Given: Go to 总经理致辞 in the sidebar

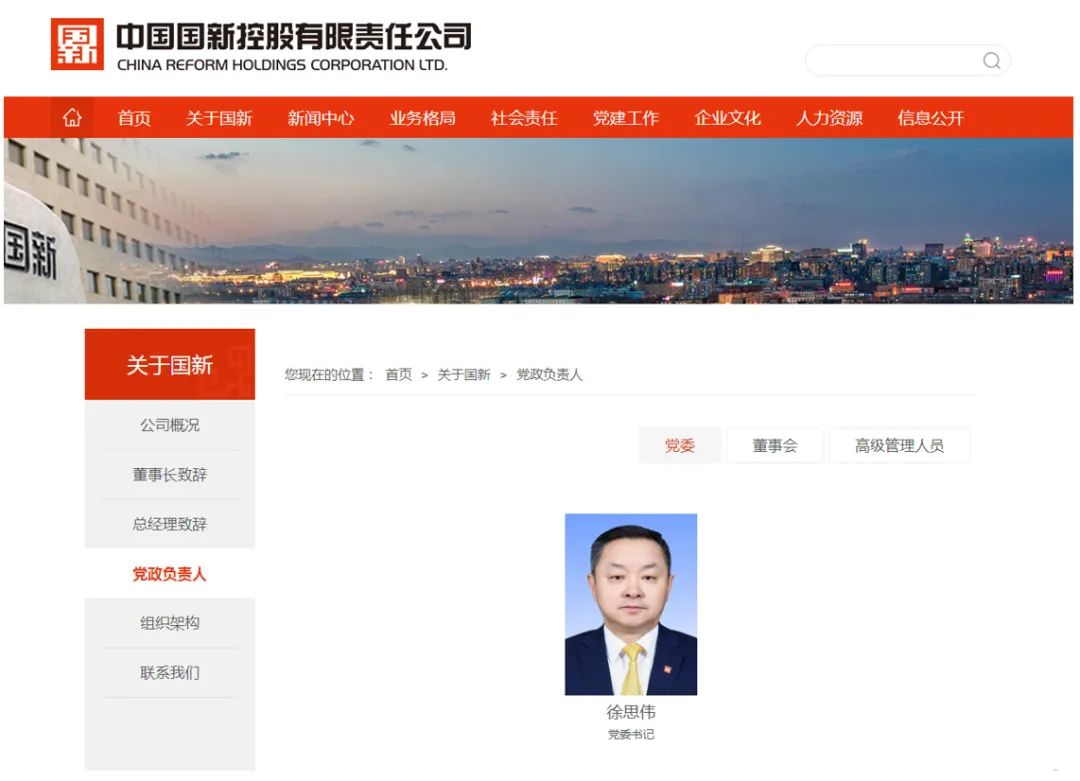Looking at the screenshot, I should (x=170, y=524).
